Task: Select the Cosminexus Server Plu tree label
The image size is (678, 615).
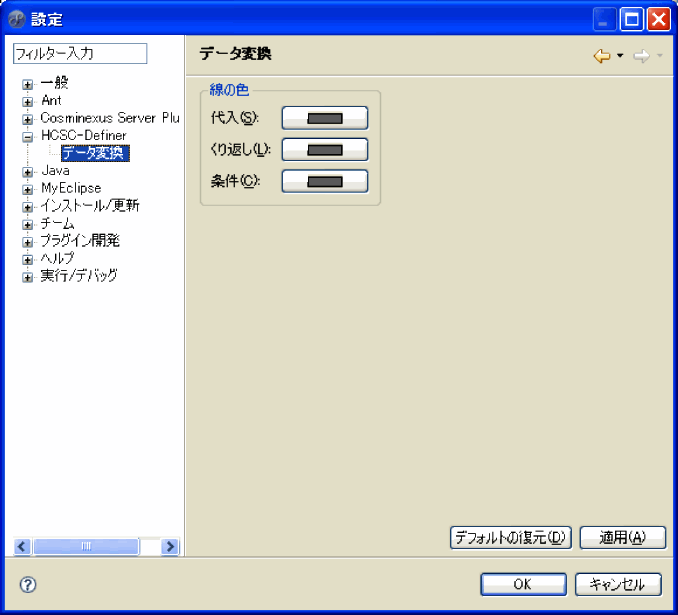Action: [110, 118]
